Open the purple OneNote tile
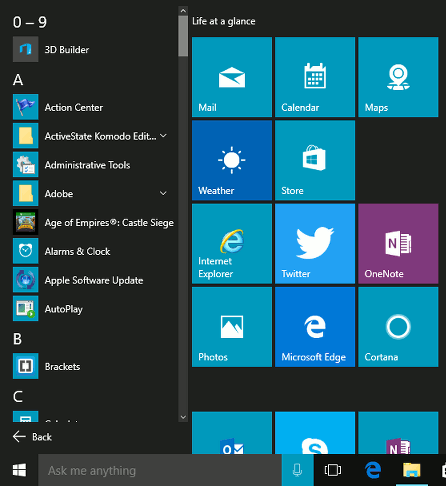This screenshot has height=486, width=446. click(398, 244)
